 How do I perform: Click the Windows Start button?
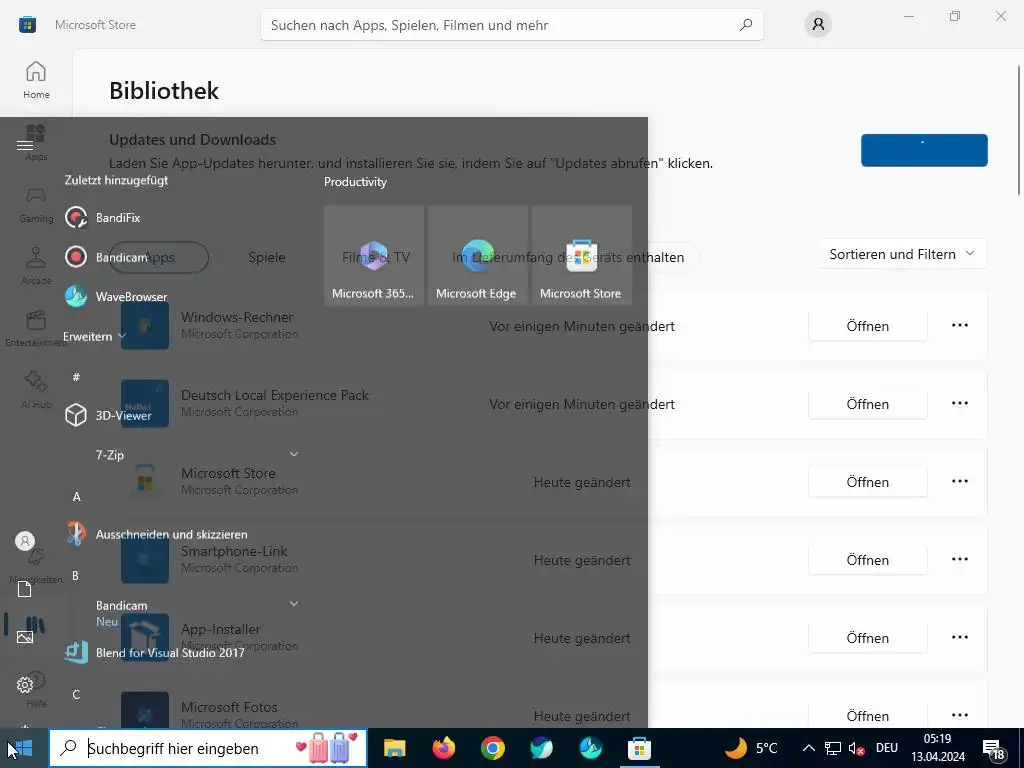tap(24, 748)
